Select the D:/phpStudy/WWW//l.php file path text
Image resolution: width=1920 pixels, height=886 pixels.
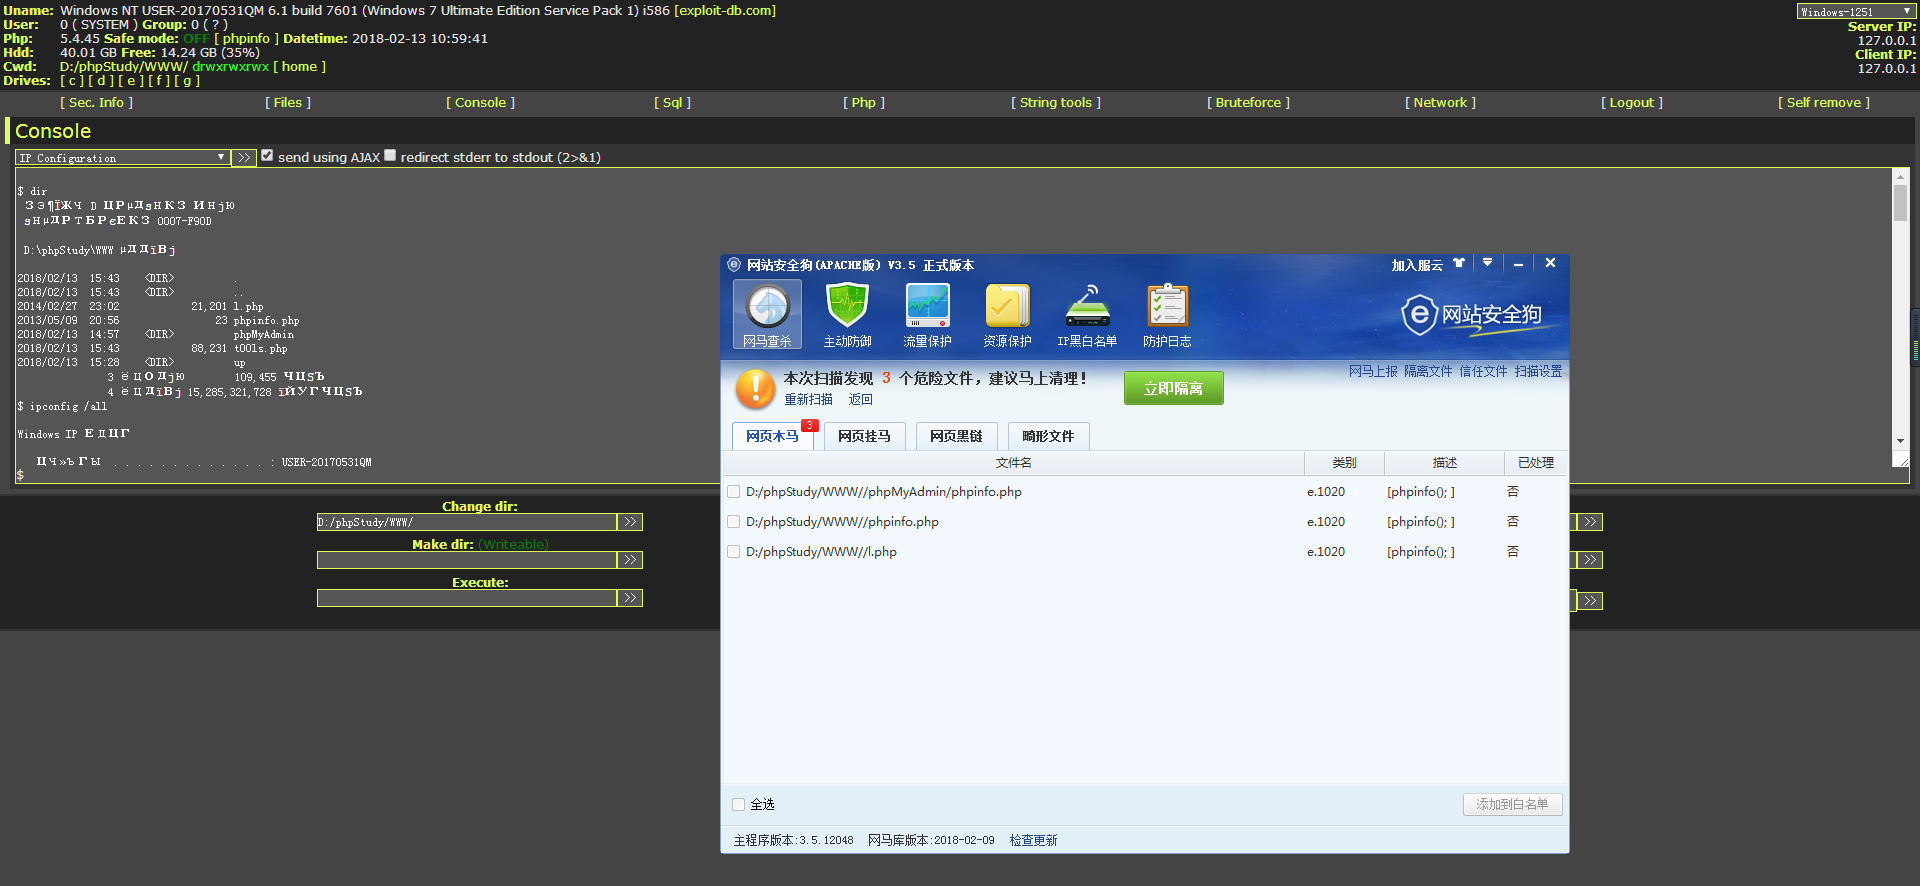pos(821,552)
